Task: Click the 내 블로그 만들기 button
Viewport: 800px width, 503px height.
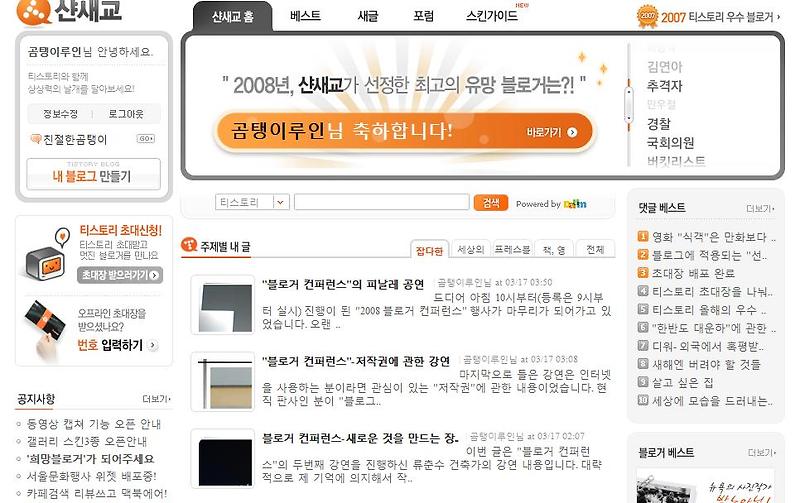Action: (x=93, y=174)
